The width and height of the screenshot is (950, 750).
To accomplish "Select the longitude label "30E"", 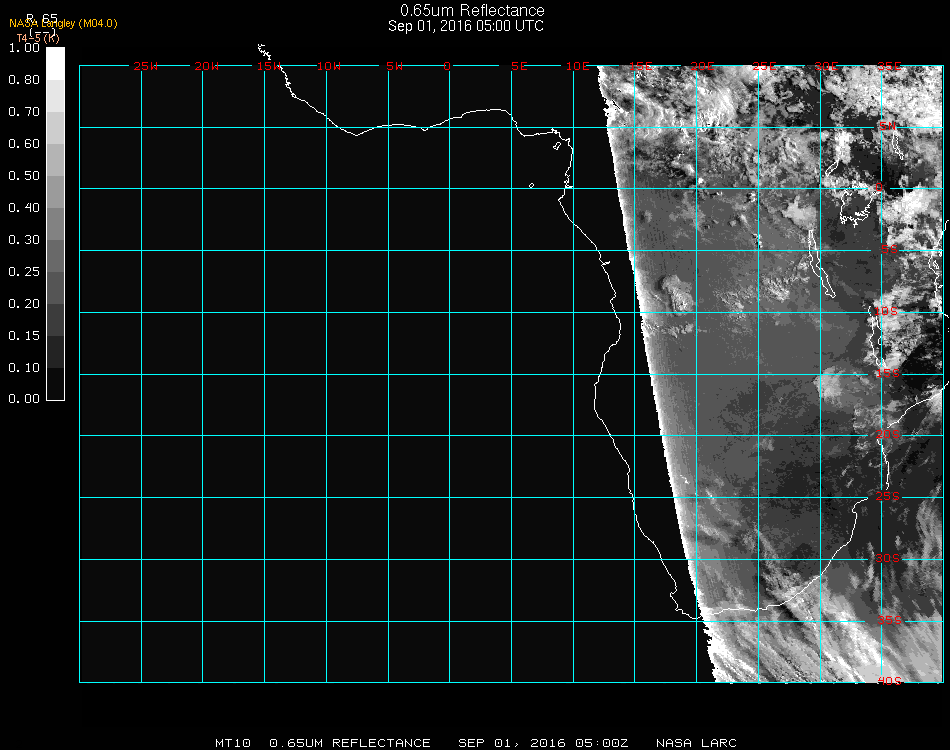I will click(826, 66).
